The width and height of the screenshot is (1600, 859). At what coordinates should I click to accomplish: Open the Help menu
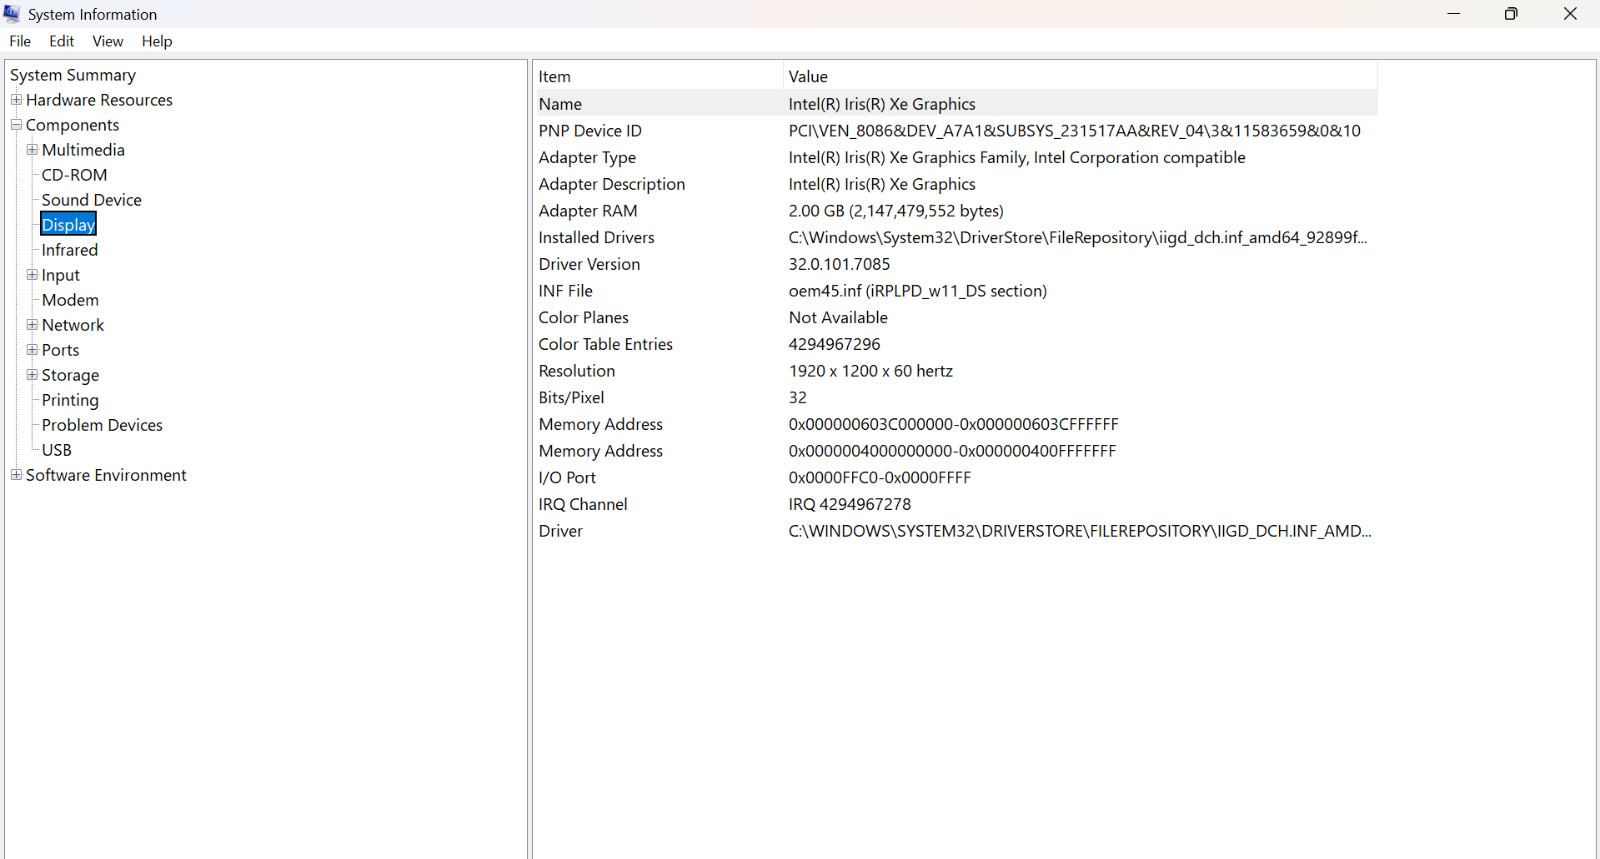coord(157,41)
